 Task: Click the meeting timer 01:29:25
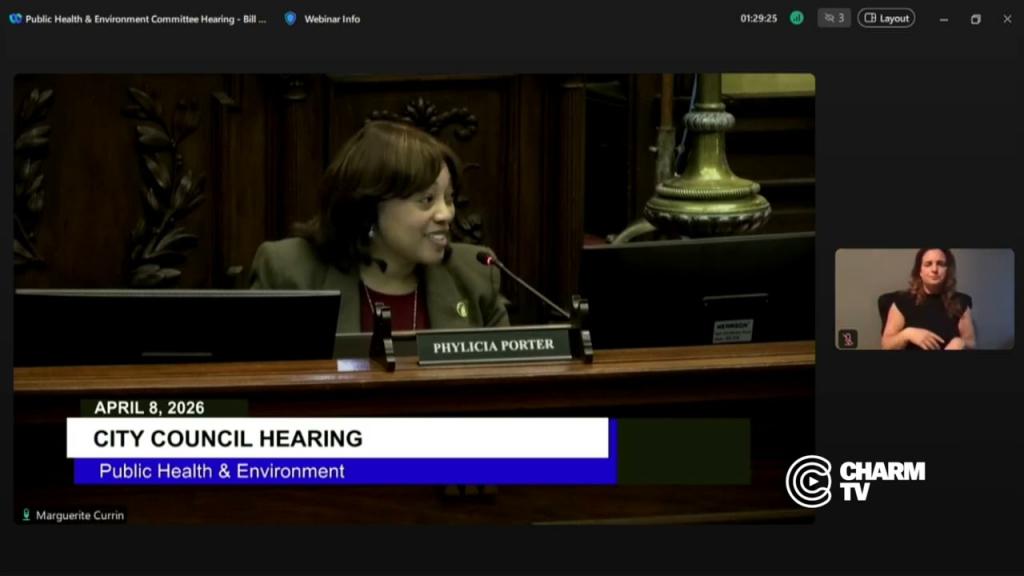click(x=758, y=18)
